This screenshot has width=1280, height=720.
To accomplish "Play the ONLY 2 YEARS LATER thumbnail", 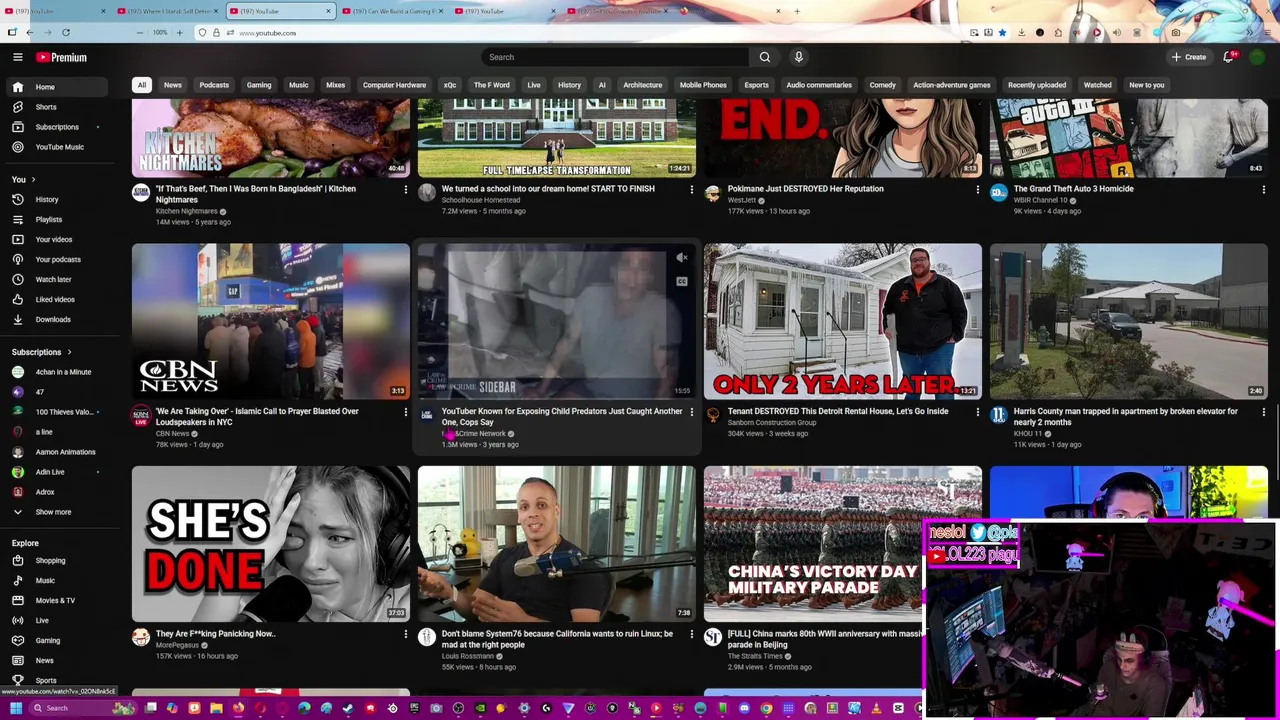I will pos(843,321).
